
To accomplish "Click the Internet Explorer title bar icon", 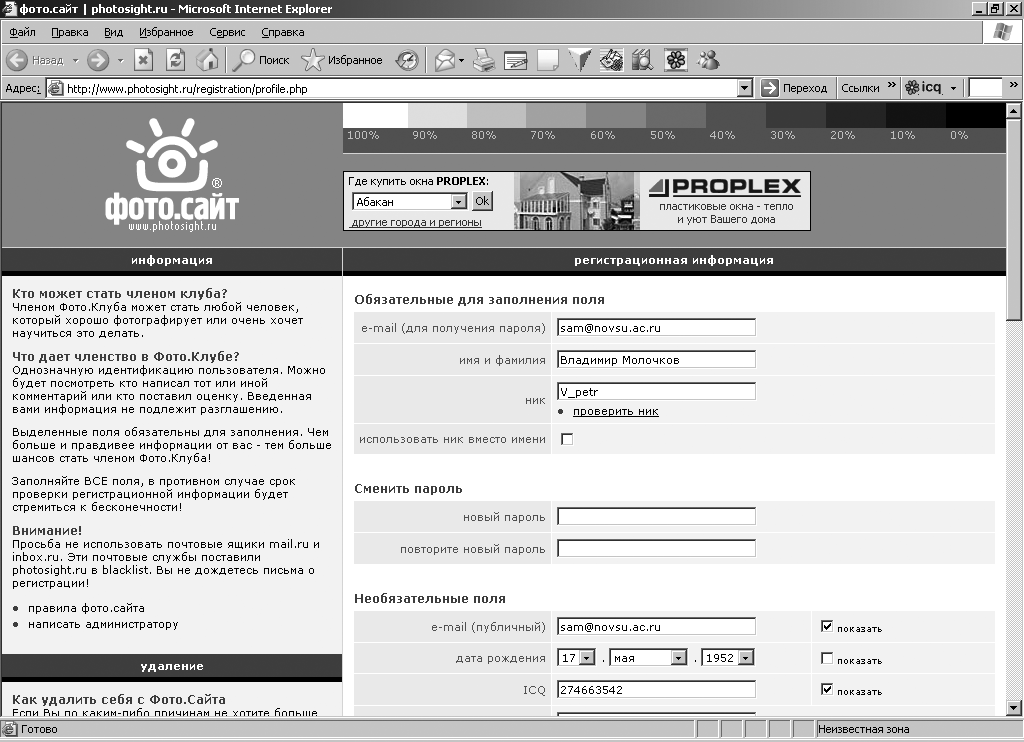I will click(9, 8).
